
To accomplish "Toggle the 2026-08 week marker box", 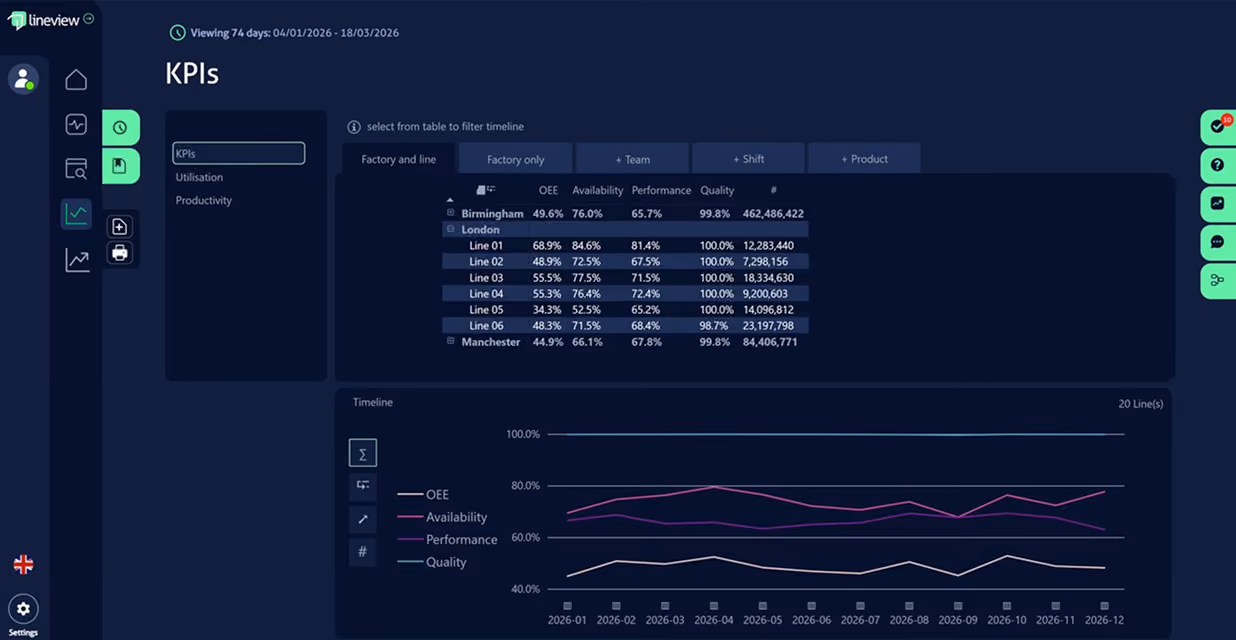I will click(x=909, y=606).
